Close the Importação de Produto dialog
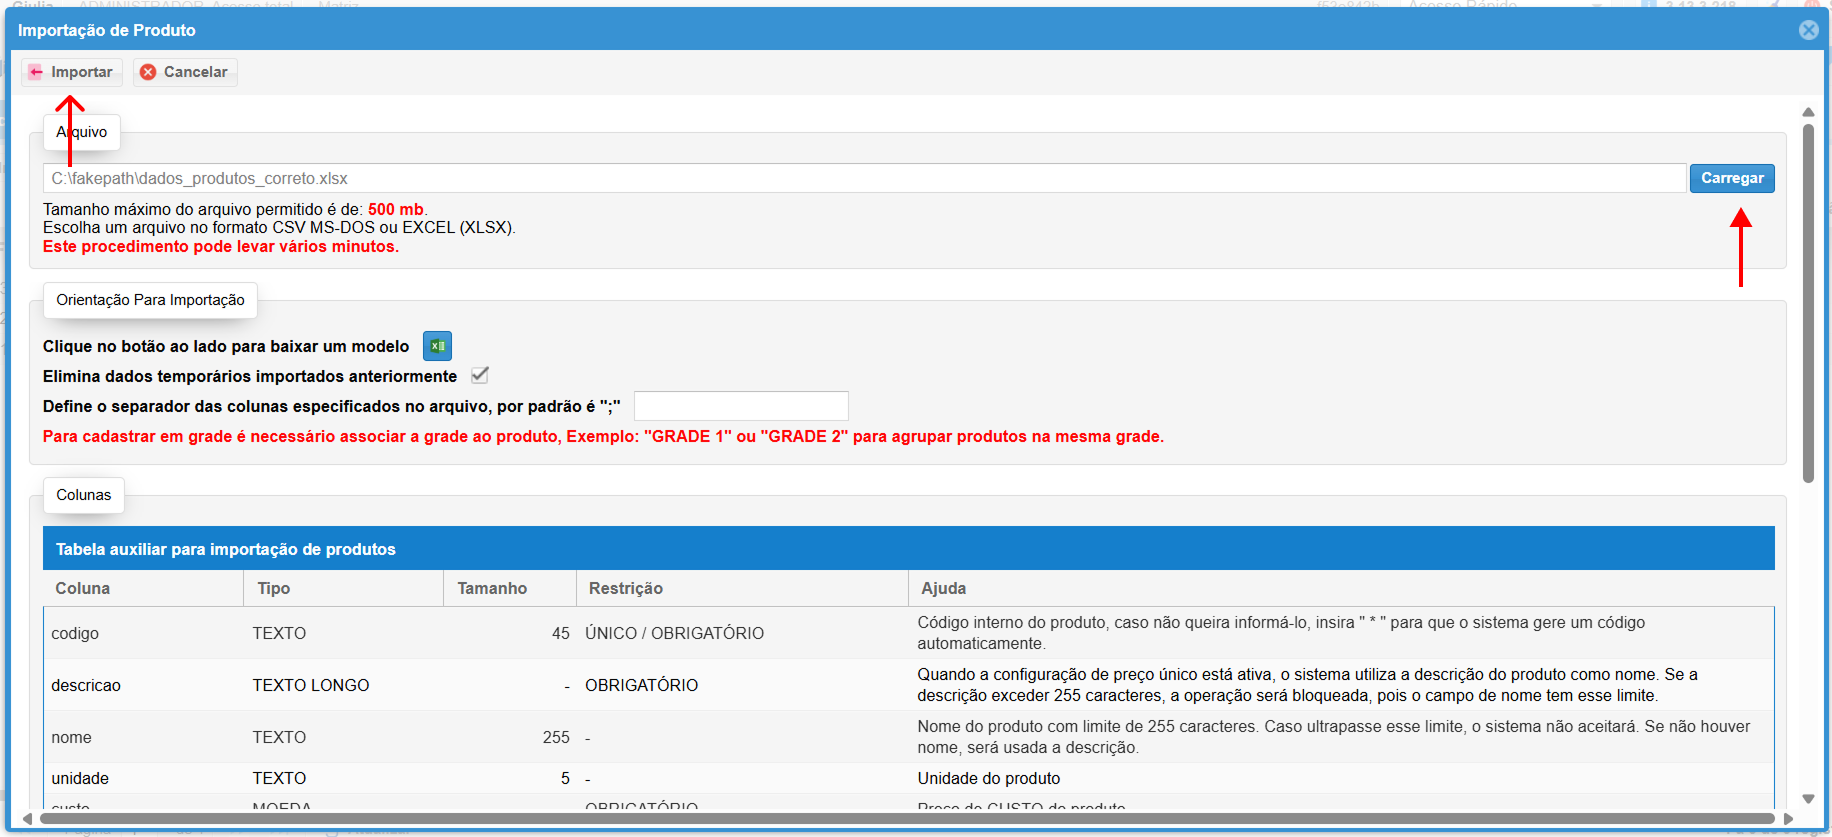Viewport: 1832px width, 837px height. click(1808, 30)
